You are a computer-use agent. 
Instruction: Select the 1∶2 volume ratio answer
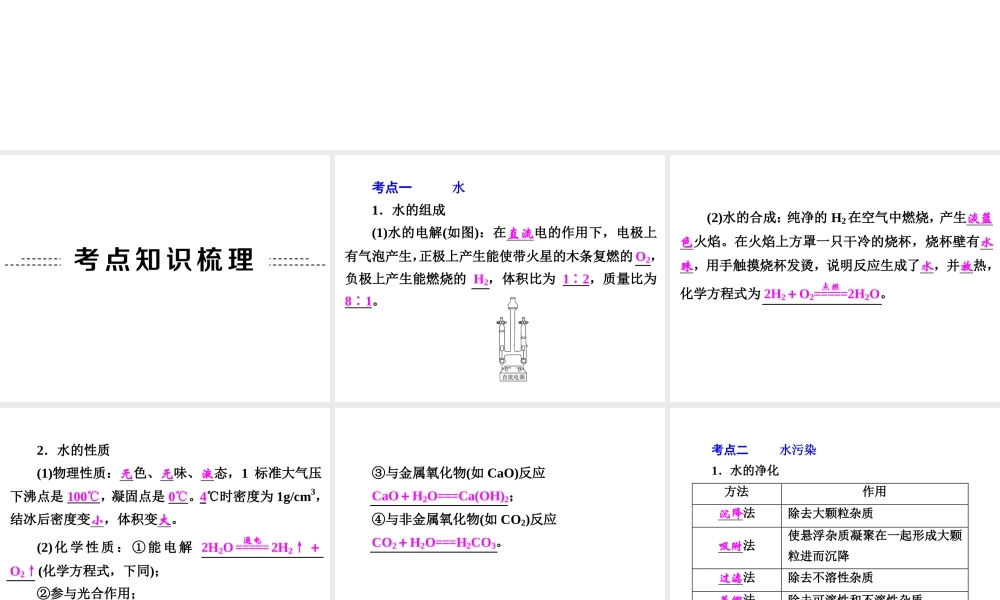[575, 279]
